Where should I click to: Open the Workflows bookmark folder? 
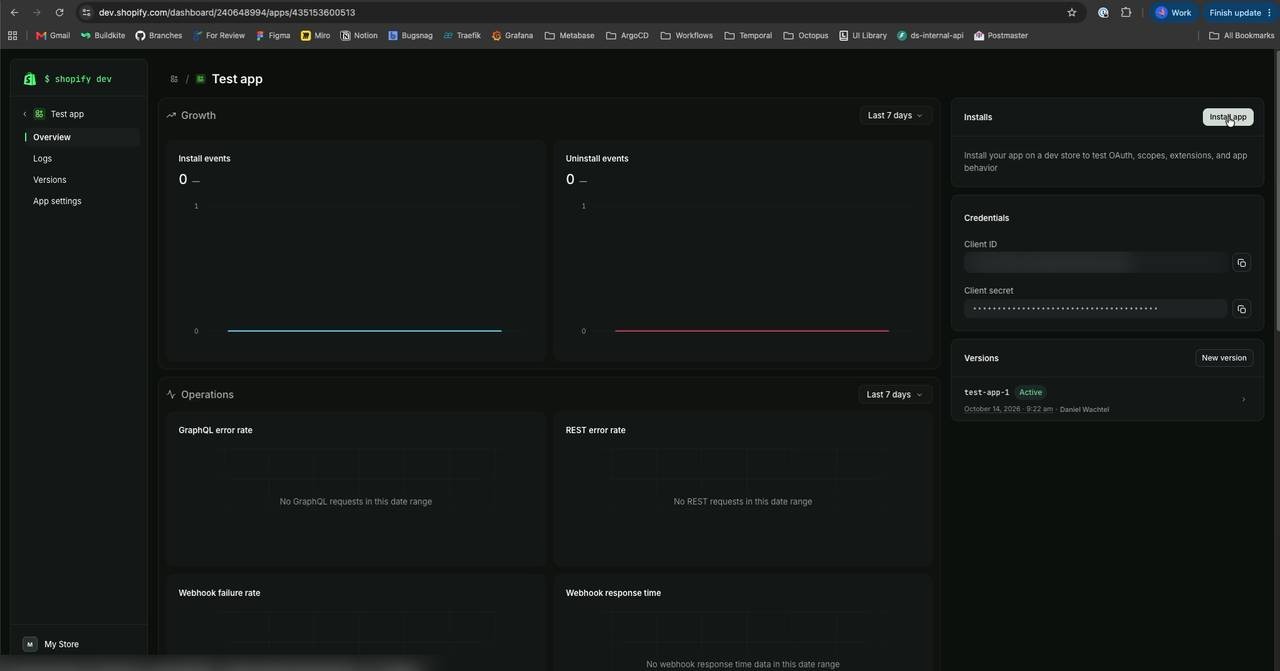(686, 36)
